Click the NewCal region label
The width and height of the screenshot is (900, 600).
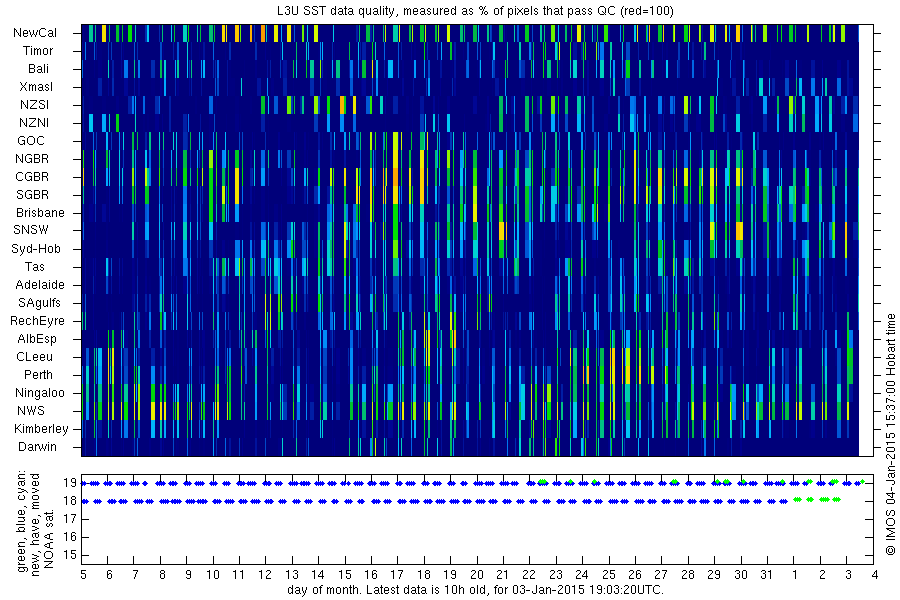tap(35, 33)
